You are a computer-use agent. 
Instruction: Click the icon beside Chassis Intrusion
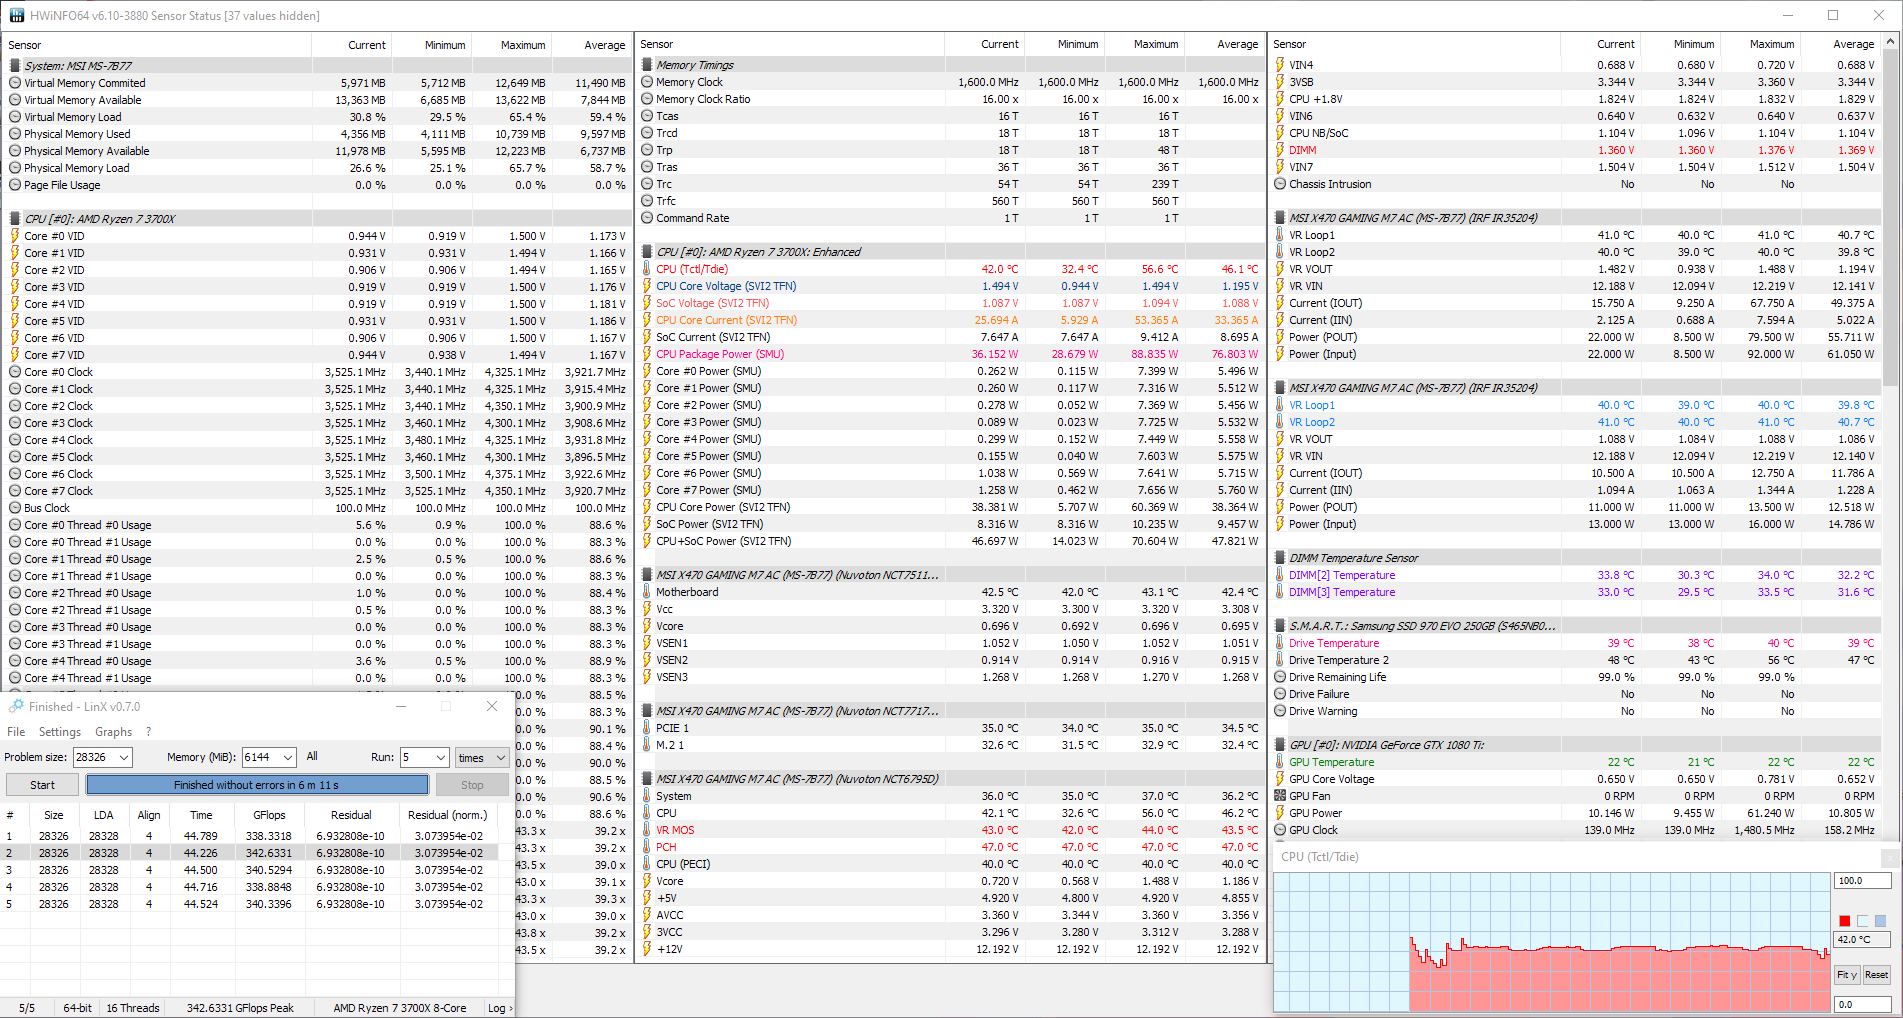1280,184
